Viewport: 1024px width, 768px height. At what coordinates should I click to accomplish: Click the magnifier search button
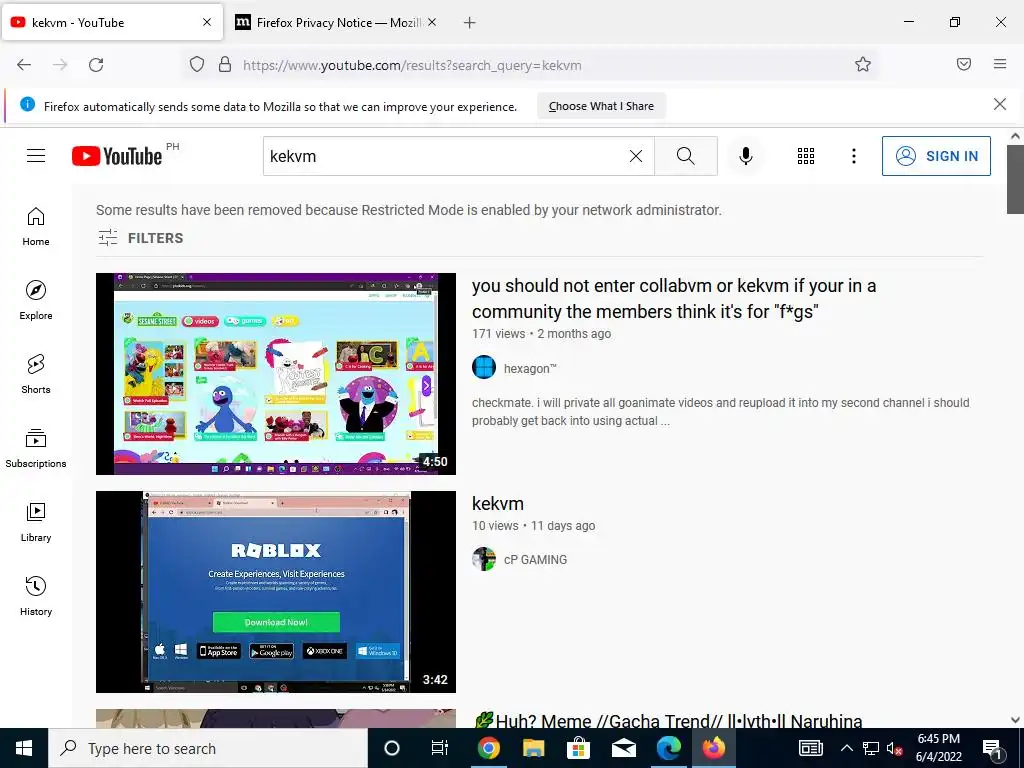[x=686, y=156]
